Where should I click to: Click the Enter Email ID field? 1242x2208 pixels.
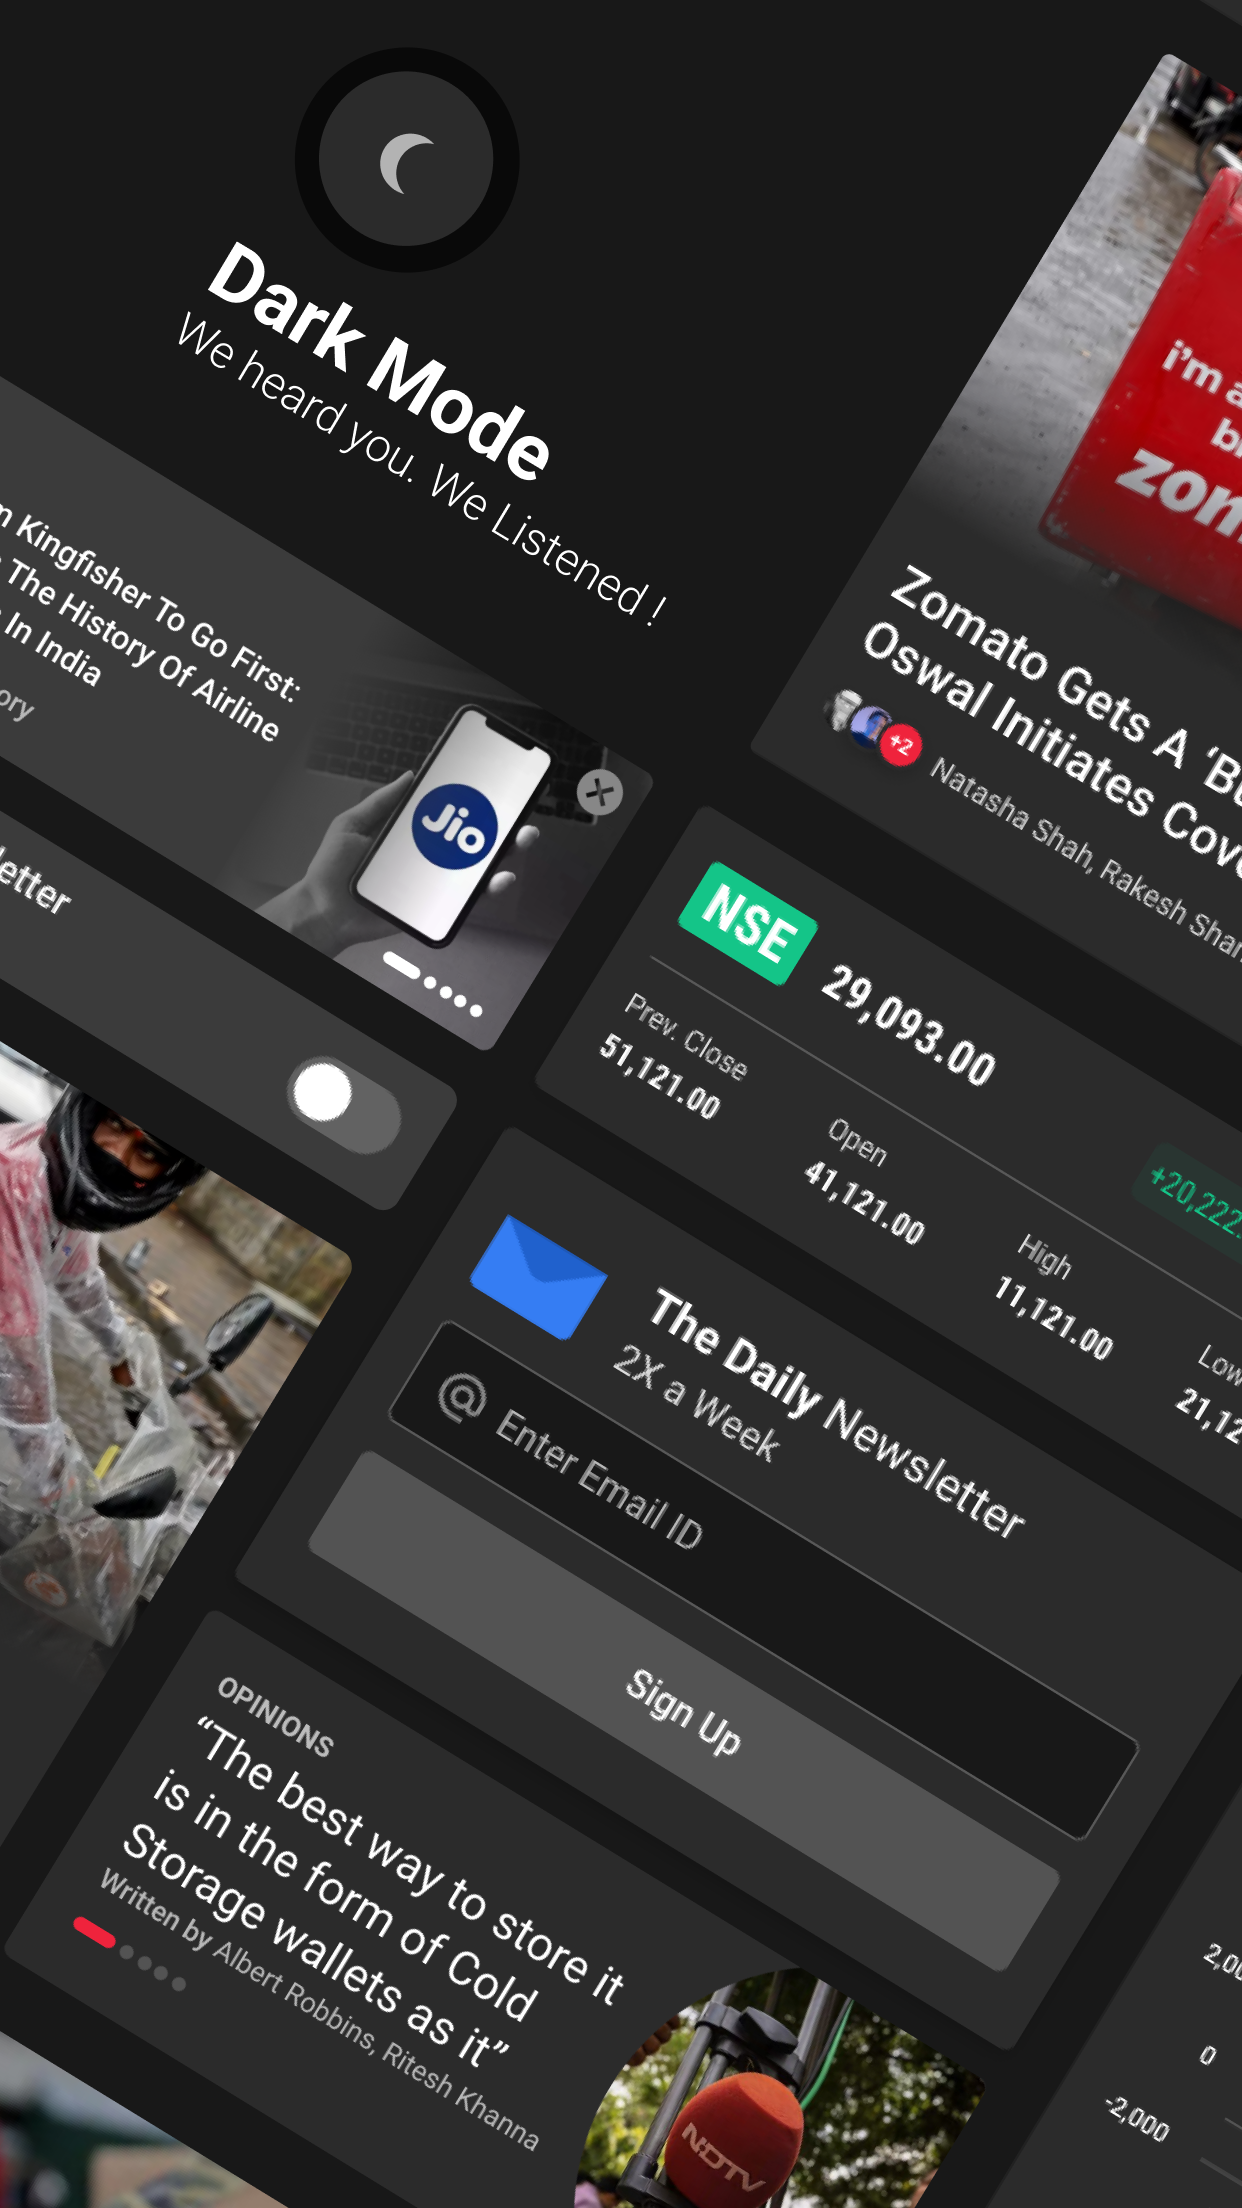pyautogui.click(x=763, y=1579)
